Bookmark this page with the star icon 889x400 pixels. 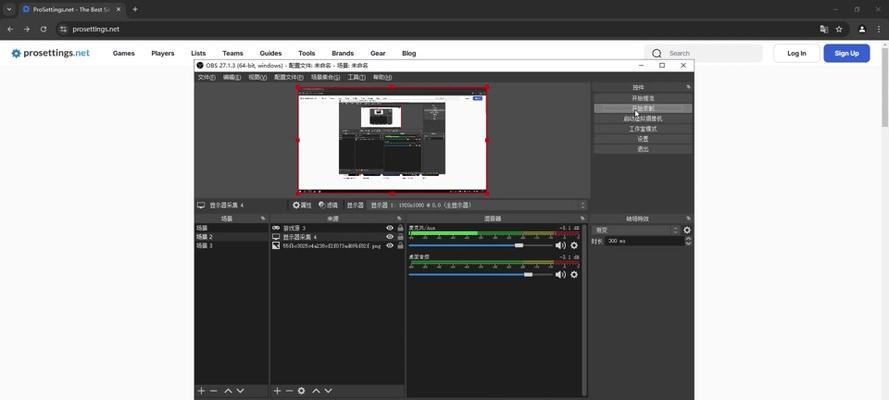(x=839, y=29)
